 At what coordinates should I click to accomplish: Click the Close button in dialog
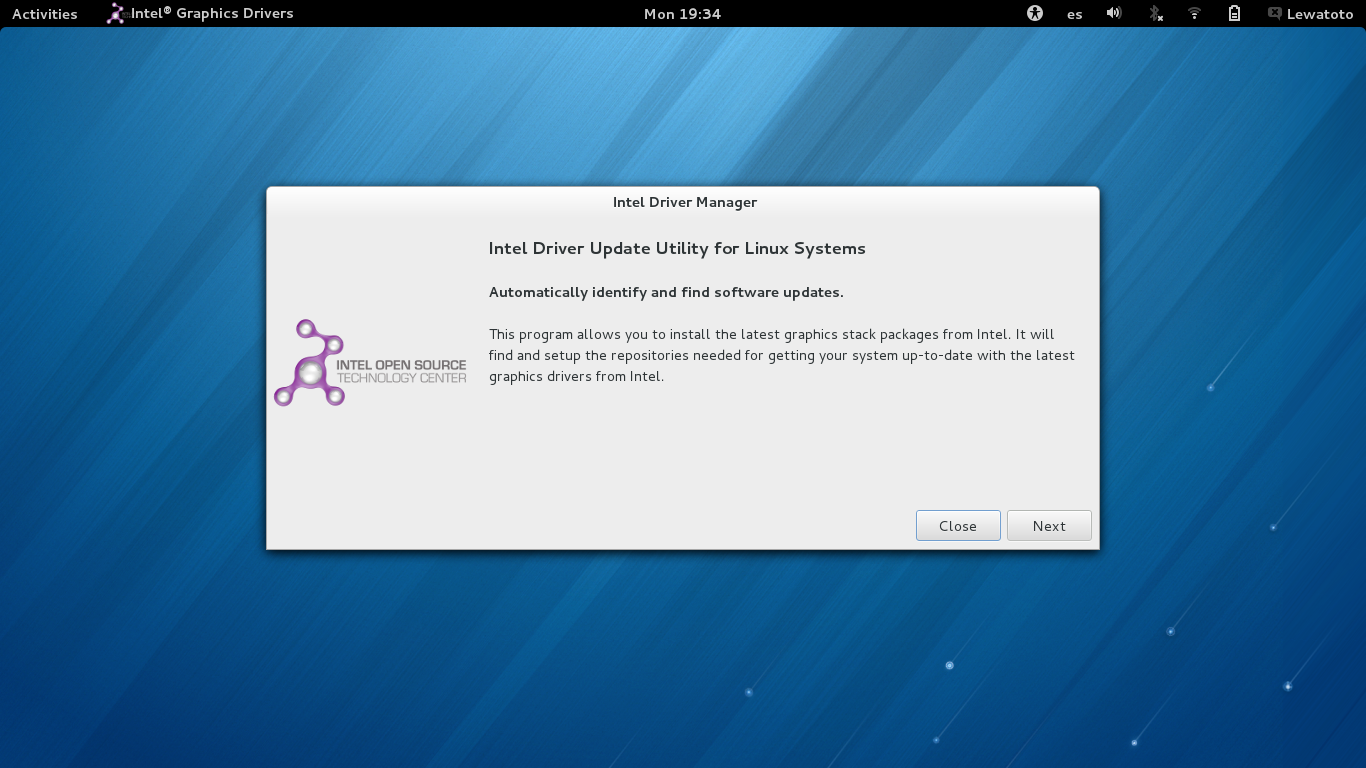click(x=958, y=526)
